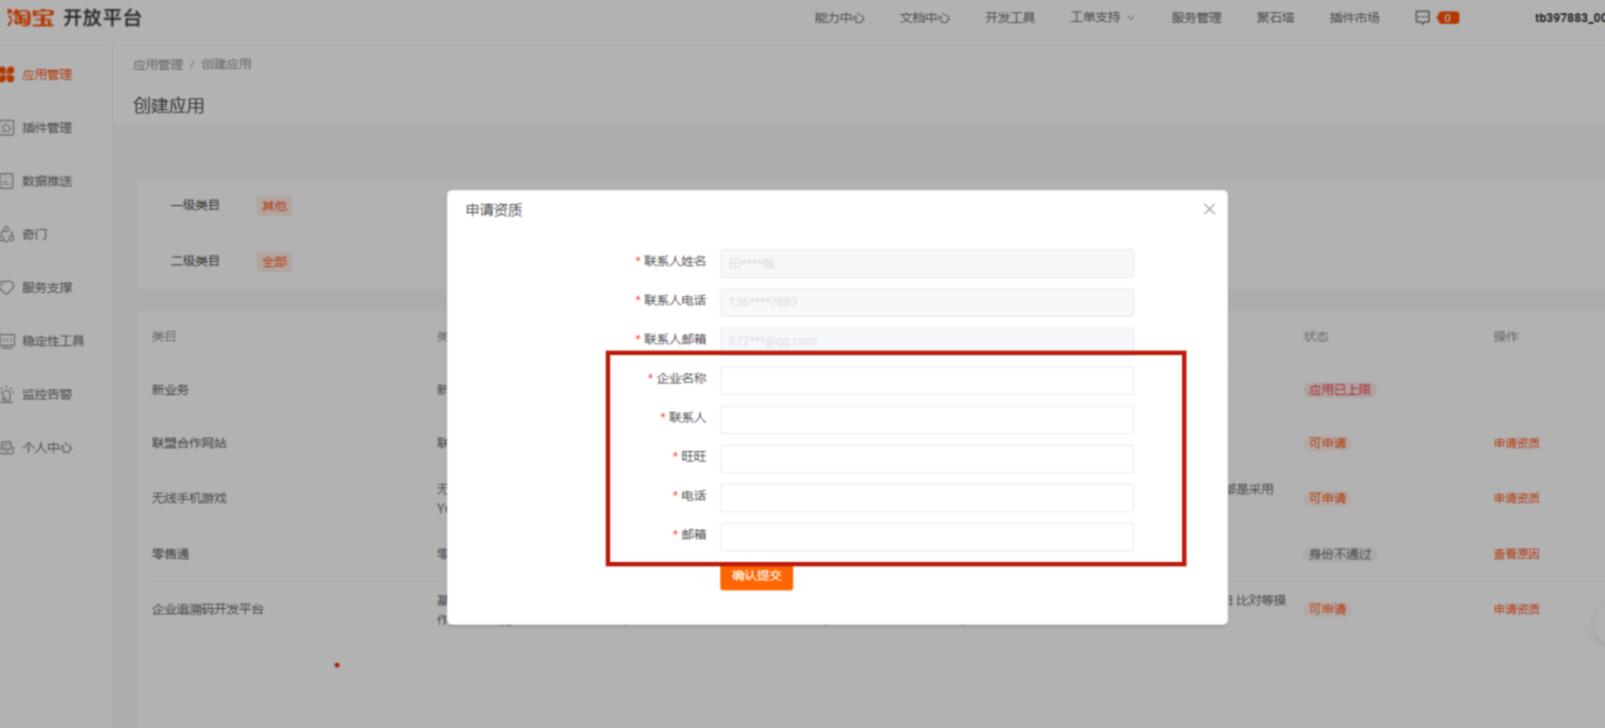Go to 能力中心 in the top navigation
This screenshot has height=728, width=1605.
point(839,18)
